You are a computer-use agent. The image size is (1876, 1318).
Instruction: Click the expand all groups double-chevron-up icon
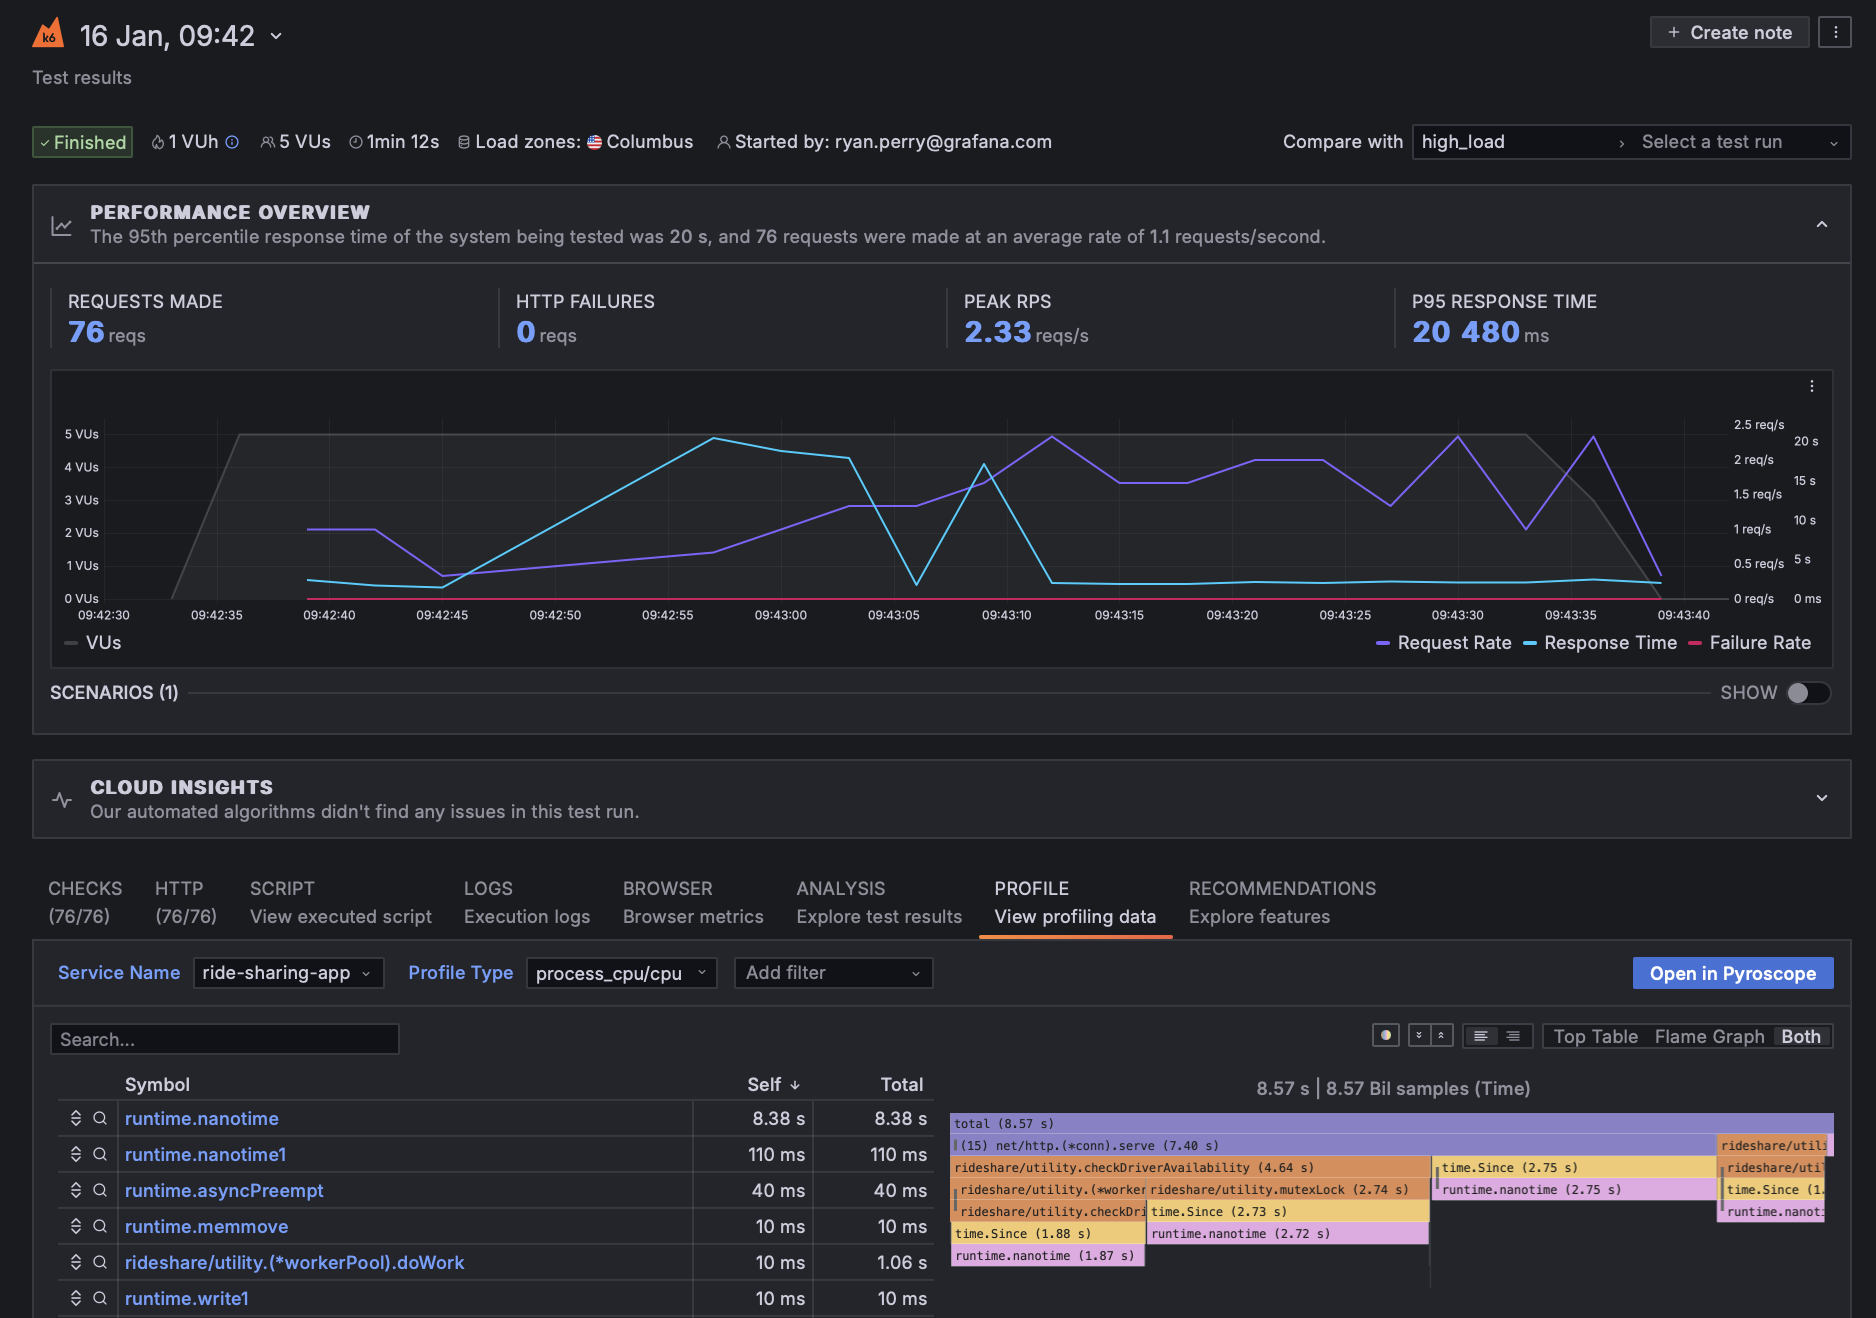pos(1441,1036)
